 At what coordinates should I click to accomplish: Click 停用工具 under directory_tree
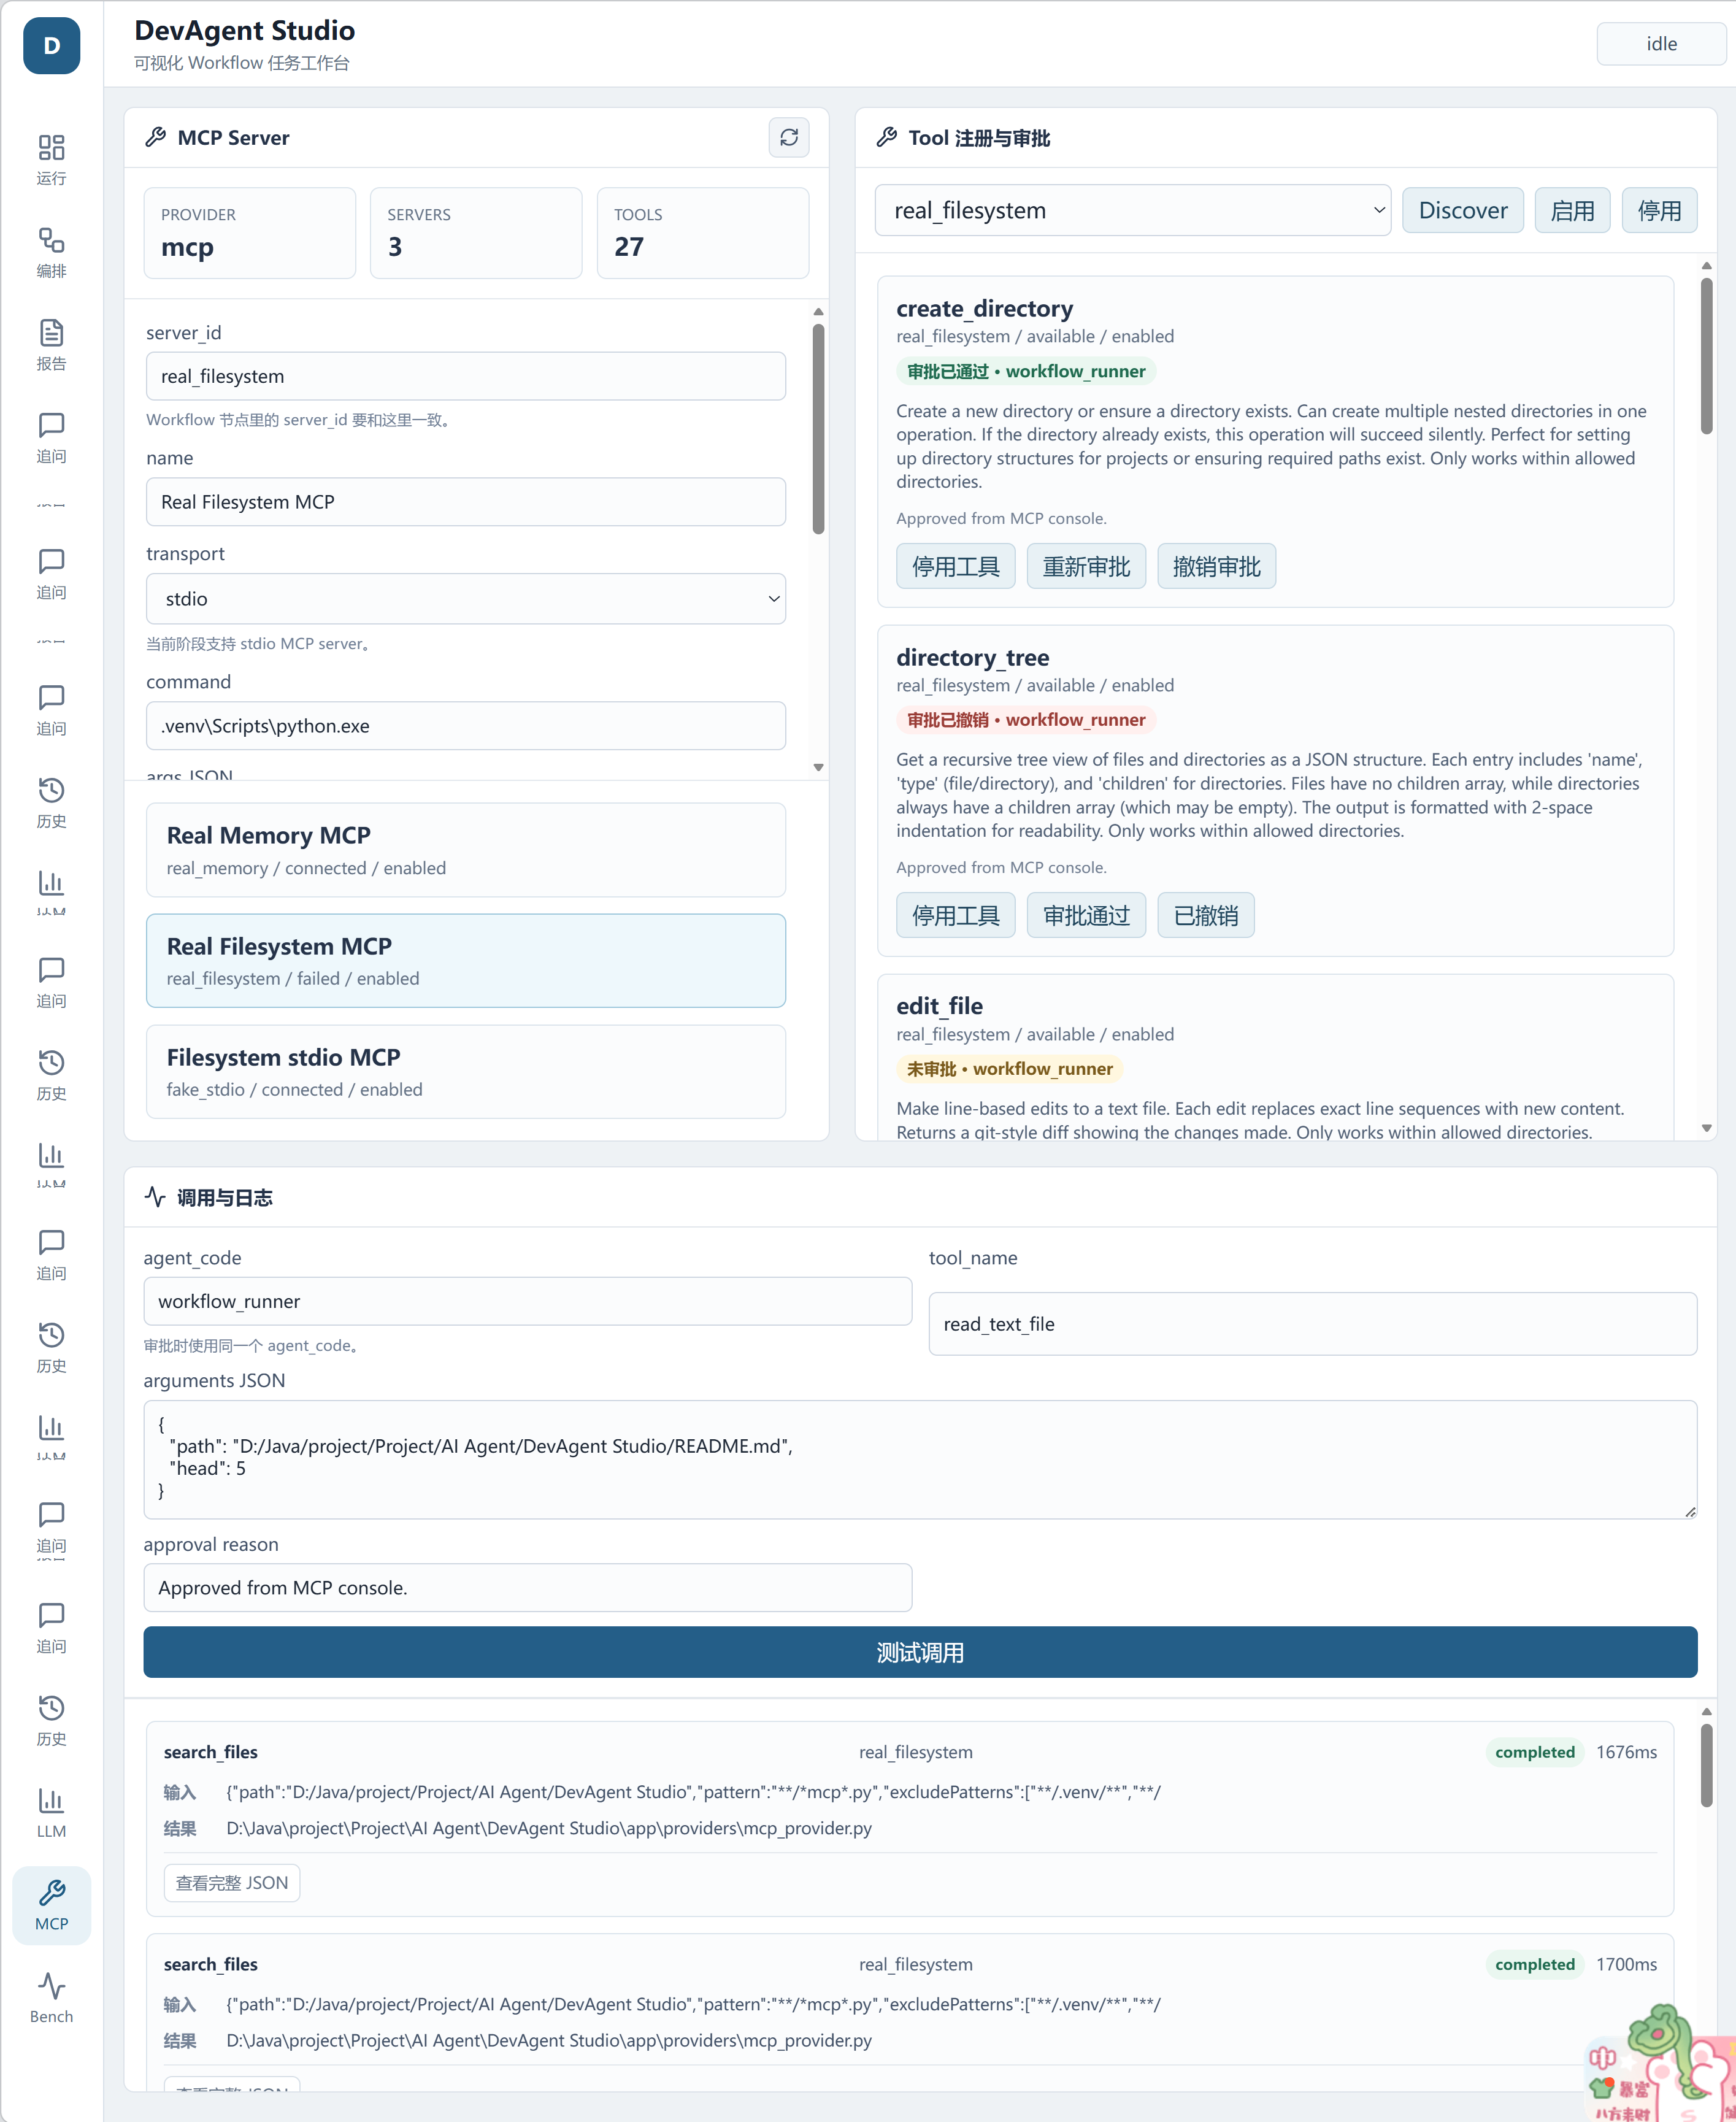pyautogui.click(x=955, y=915)
